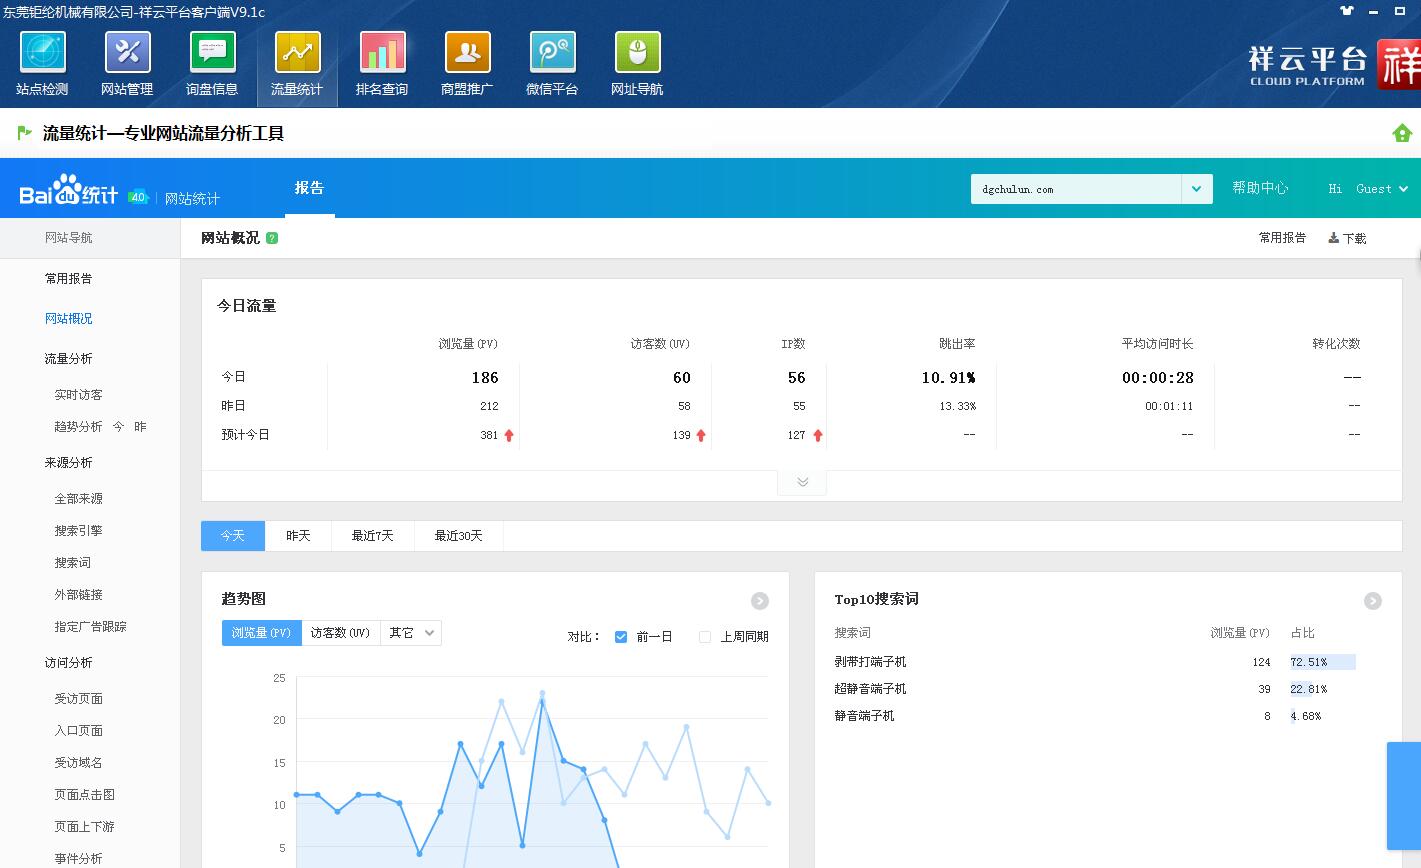Image resolution: width=1421 pixels, height=868 pixels.
Task: Open 搜索词 in the sidebar
Action: 72,563
